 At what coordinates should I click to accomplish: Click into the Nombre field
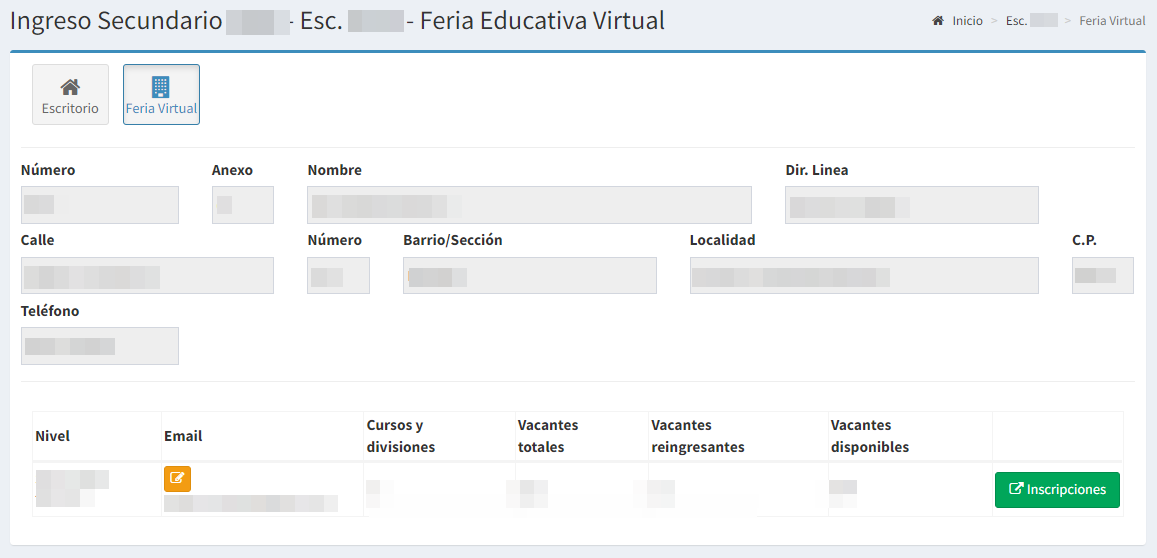click(529, 204)
